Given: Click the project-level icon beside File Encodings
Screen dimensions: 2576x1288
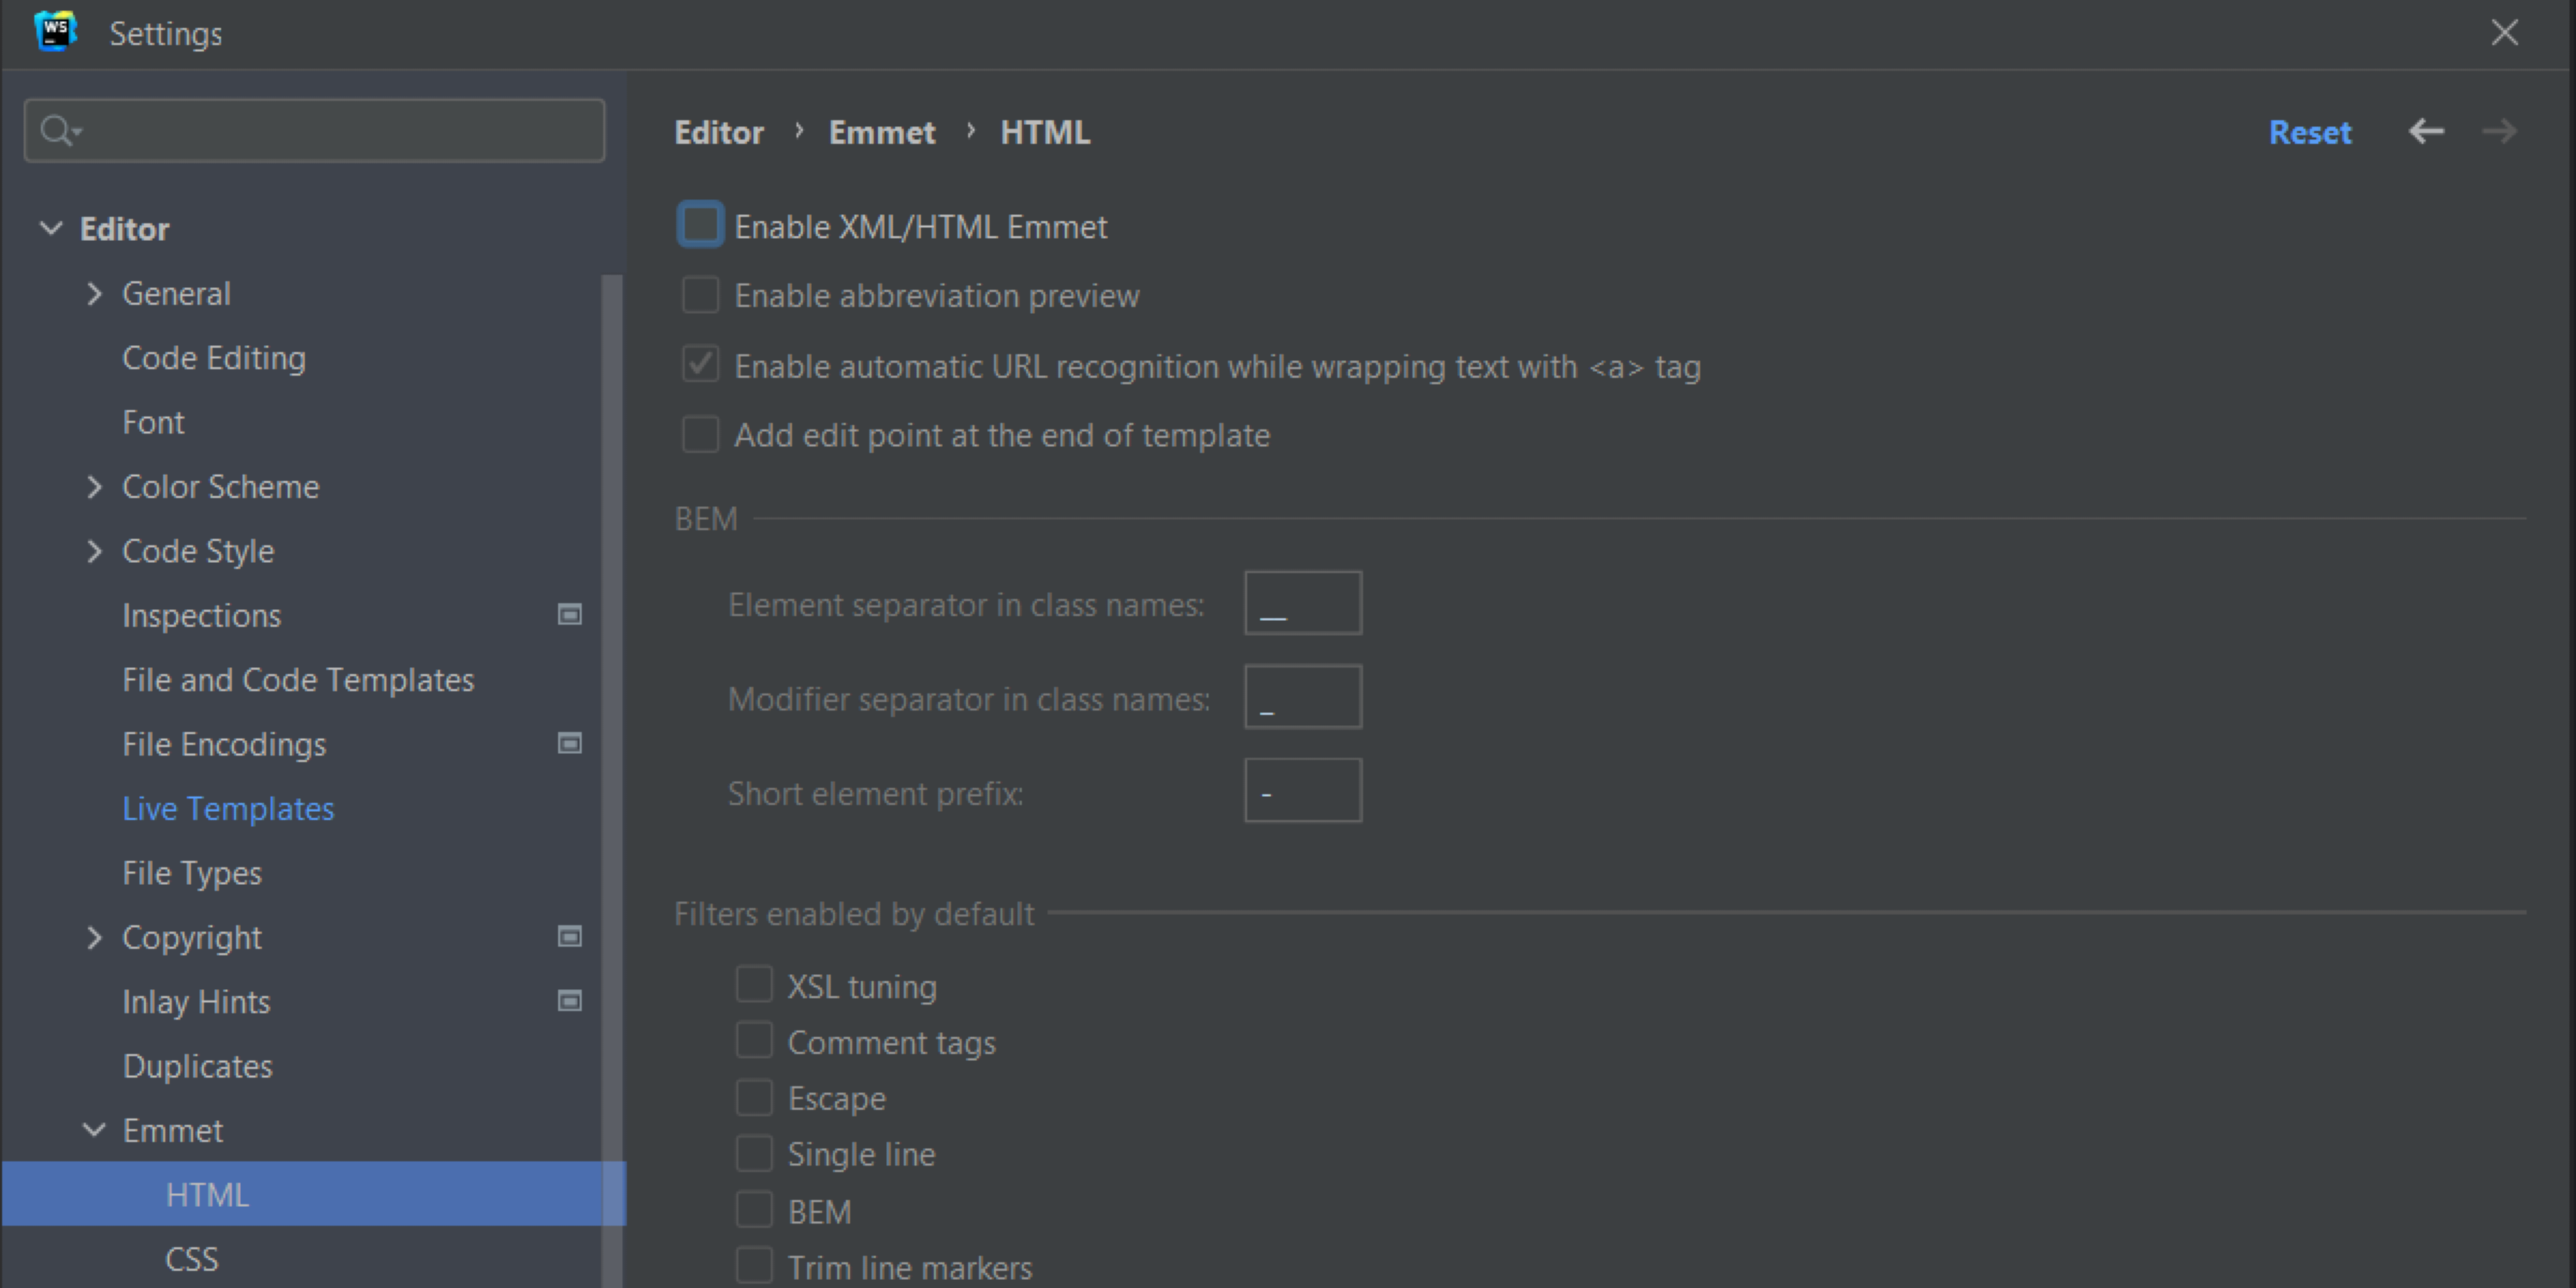Looking at the screenshot, I should click(x=569, y=744).
